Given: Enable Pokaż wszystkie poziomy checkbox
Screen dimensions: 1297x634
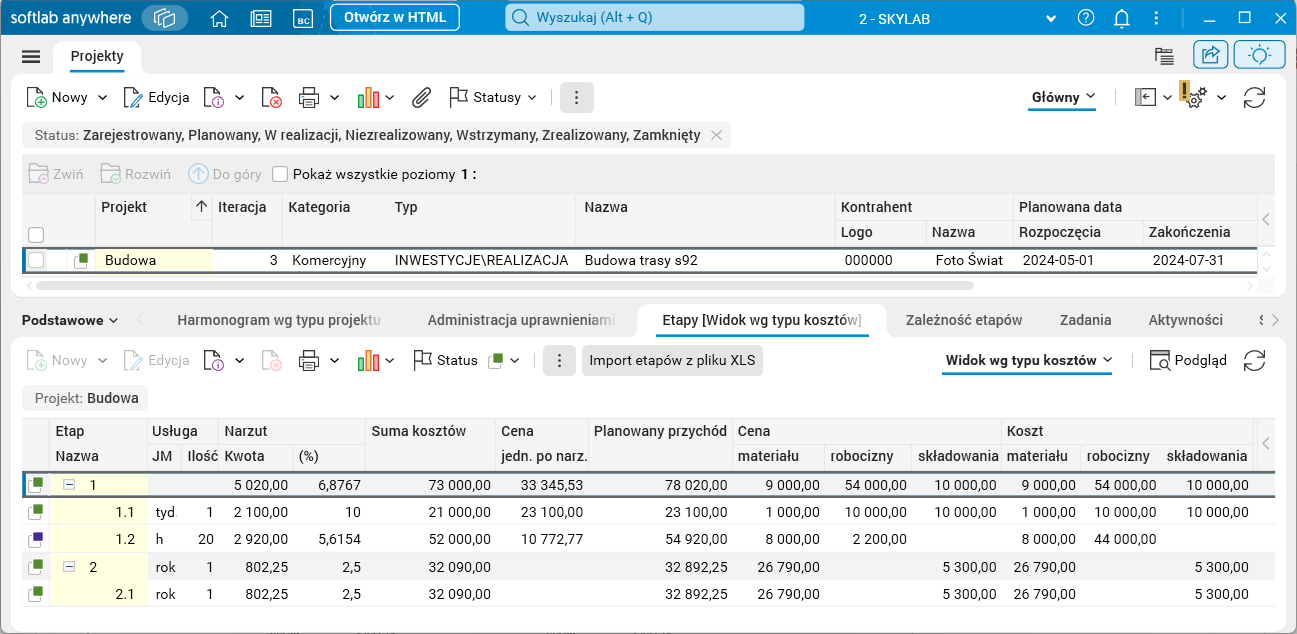Looking at the screenshot, I should 280,173.
